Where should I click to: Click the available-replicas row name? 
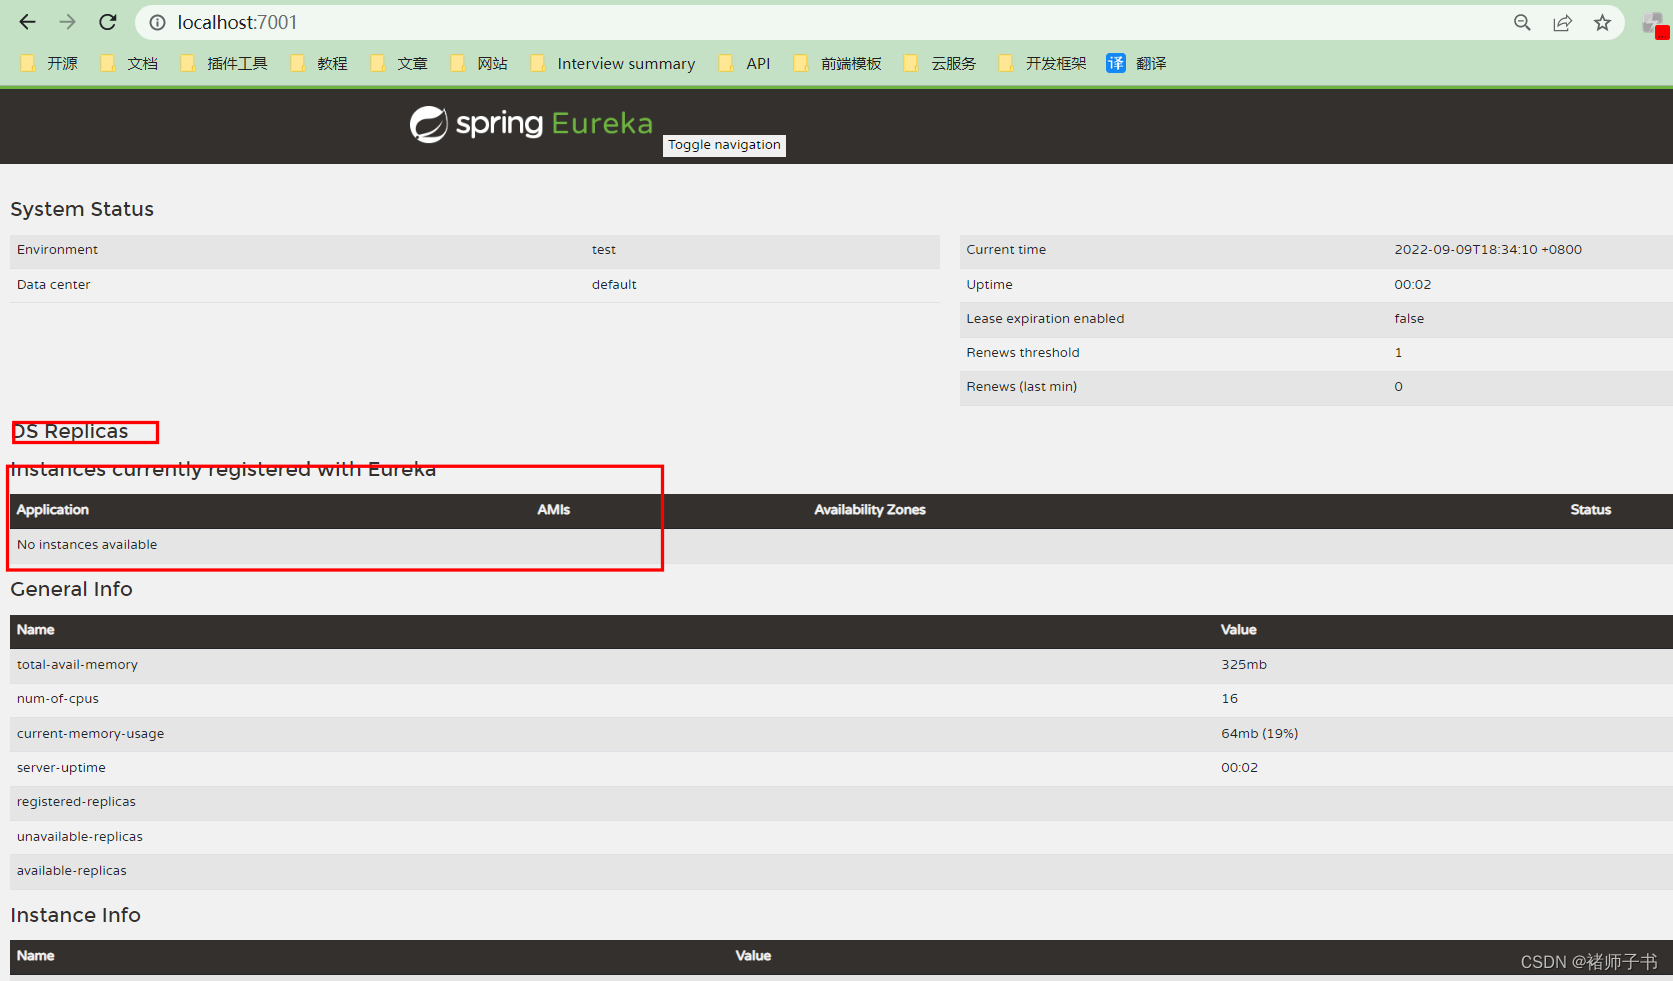[x=72, y=871]
